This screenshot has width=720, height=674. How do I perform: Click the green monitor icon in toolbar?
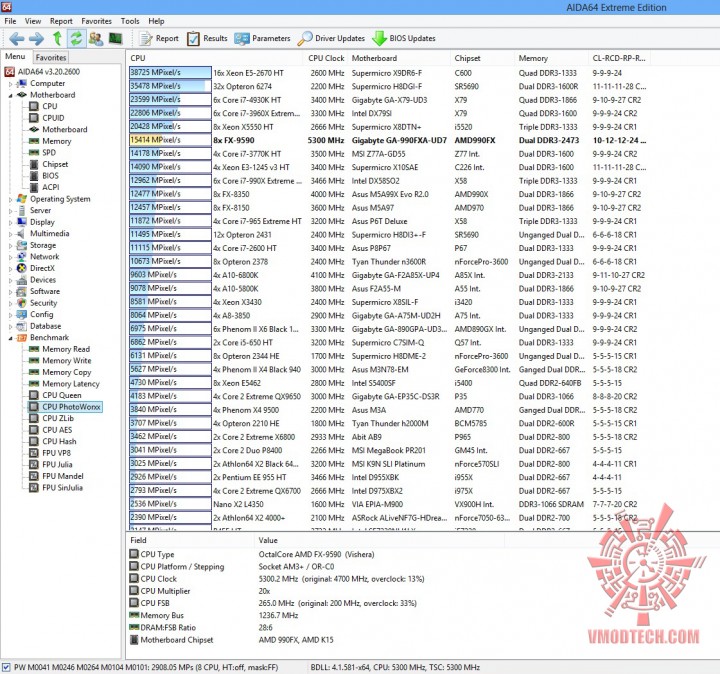[x=115, y=39]
